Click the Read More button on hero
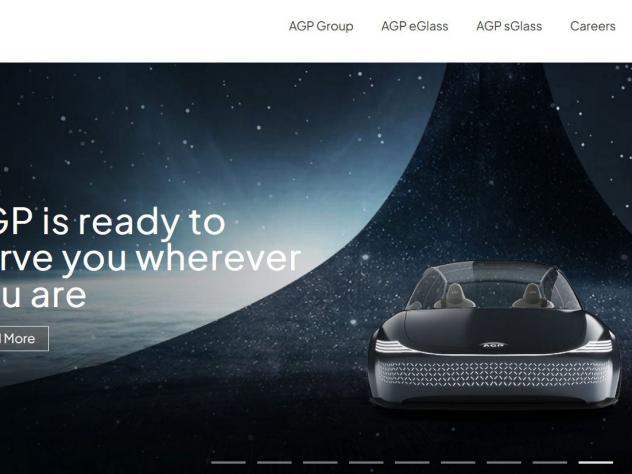The width and height of the screenshot is (632, 474). (x=23, y=339)
